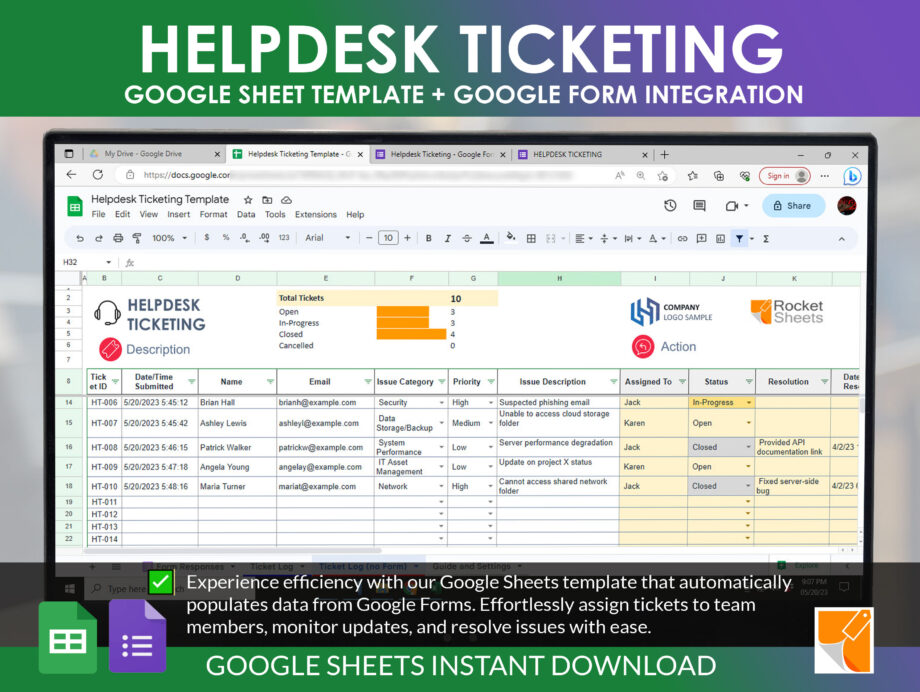Open the Format menu
Viewport: 920px width, 692px height.
coord(214,214)
